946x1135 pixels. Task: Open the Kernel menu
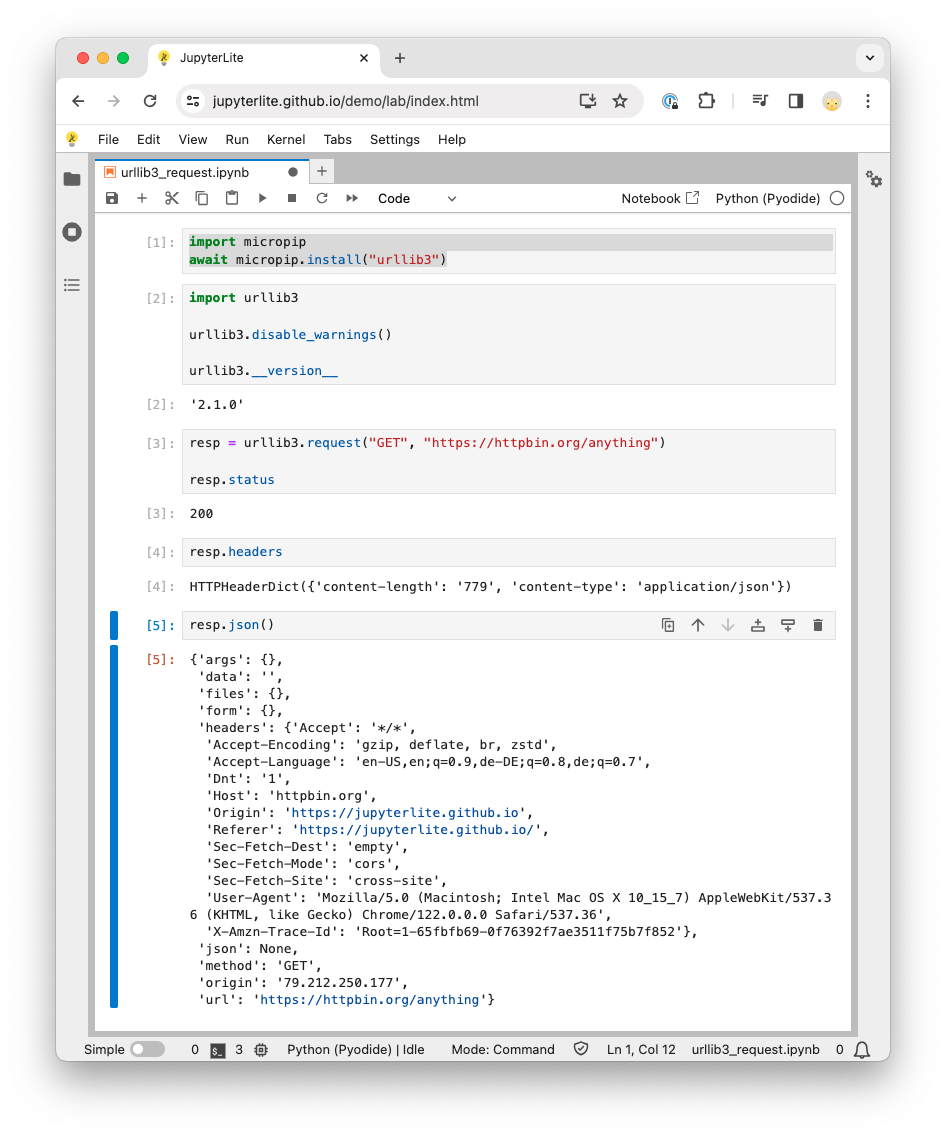click(286, 140)
